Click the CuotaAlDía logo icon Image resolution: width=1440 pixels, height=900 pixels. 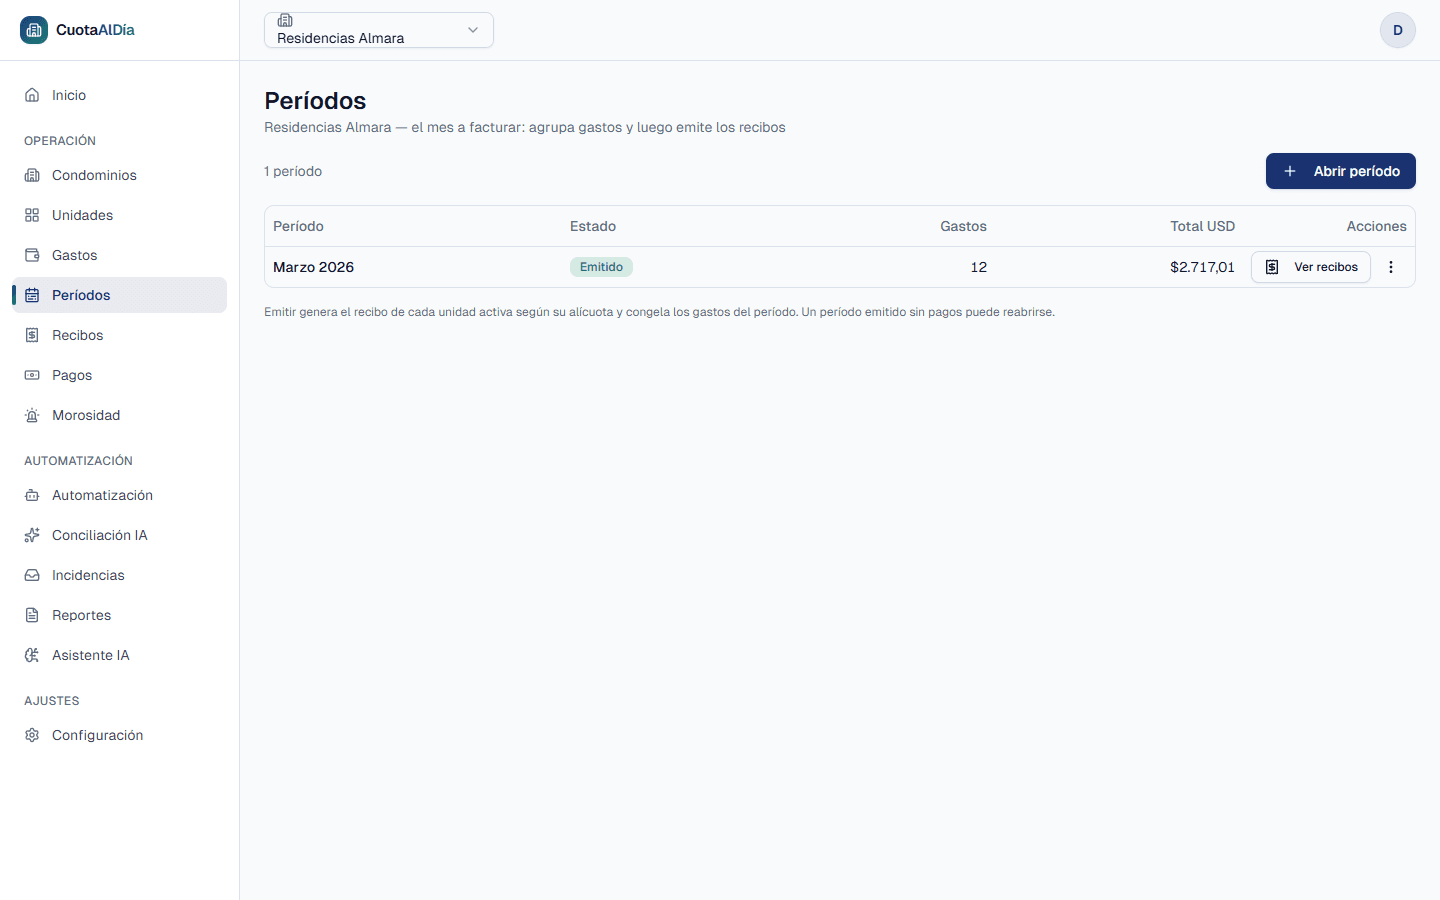click(x=34, y=30)
